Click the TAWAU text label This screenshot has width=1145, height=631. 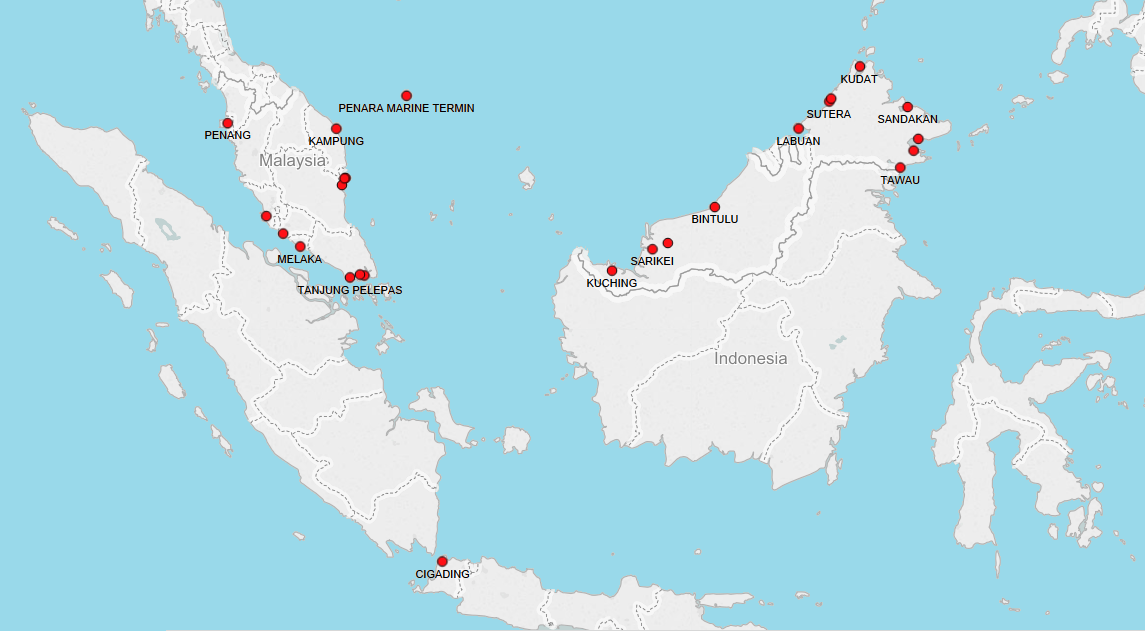pyautogui.click(x=901, y=181)
